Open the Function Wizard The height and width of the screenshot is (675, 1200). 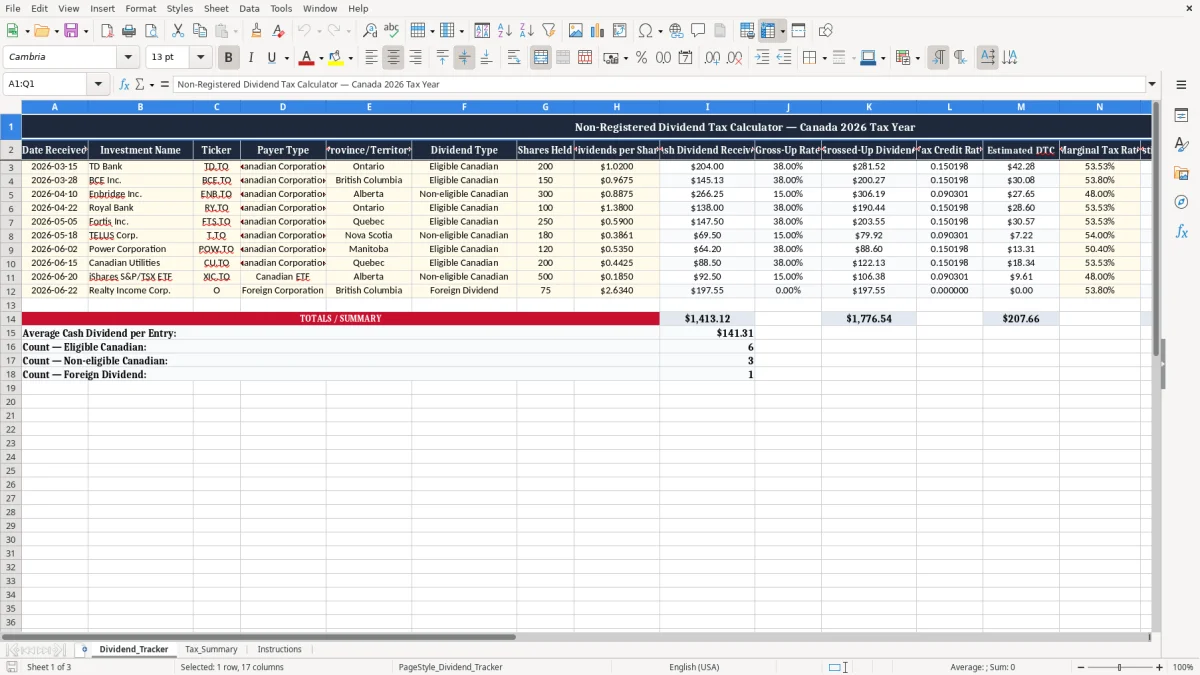click(124, 84)
